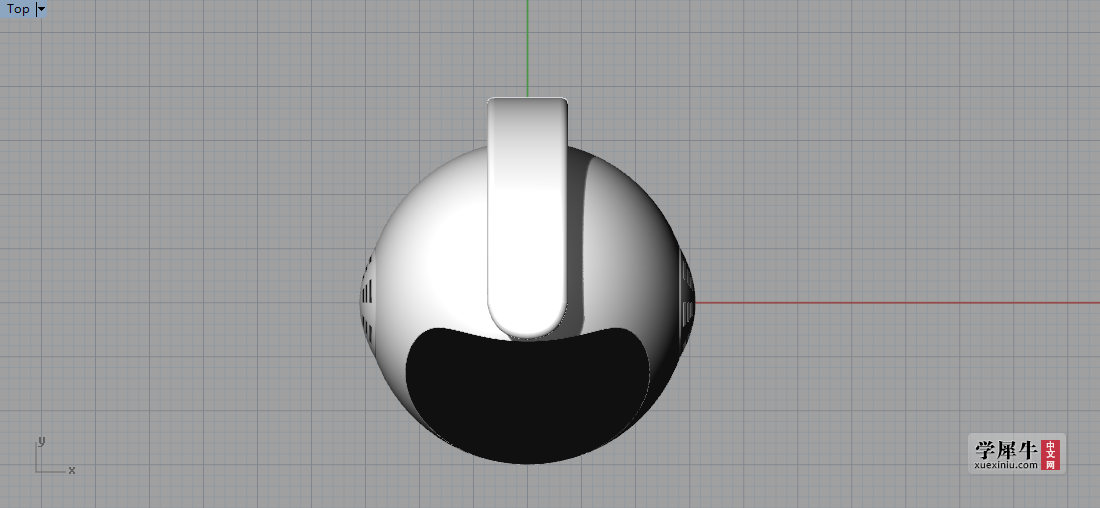Click the Top viewport title label

[18, 9]
